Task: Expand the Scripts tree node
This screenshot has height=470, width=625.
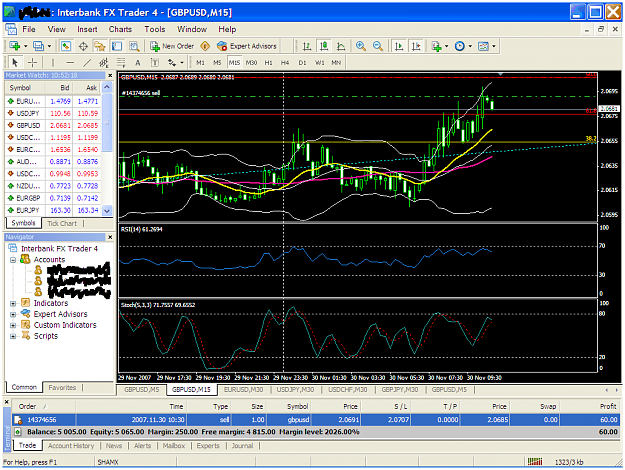Action: (x=13, y=336)
